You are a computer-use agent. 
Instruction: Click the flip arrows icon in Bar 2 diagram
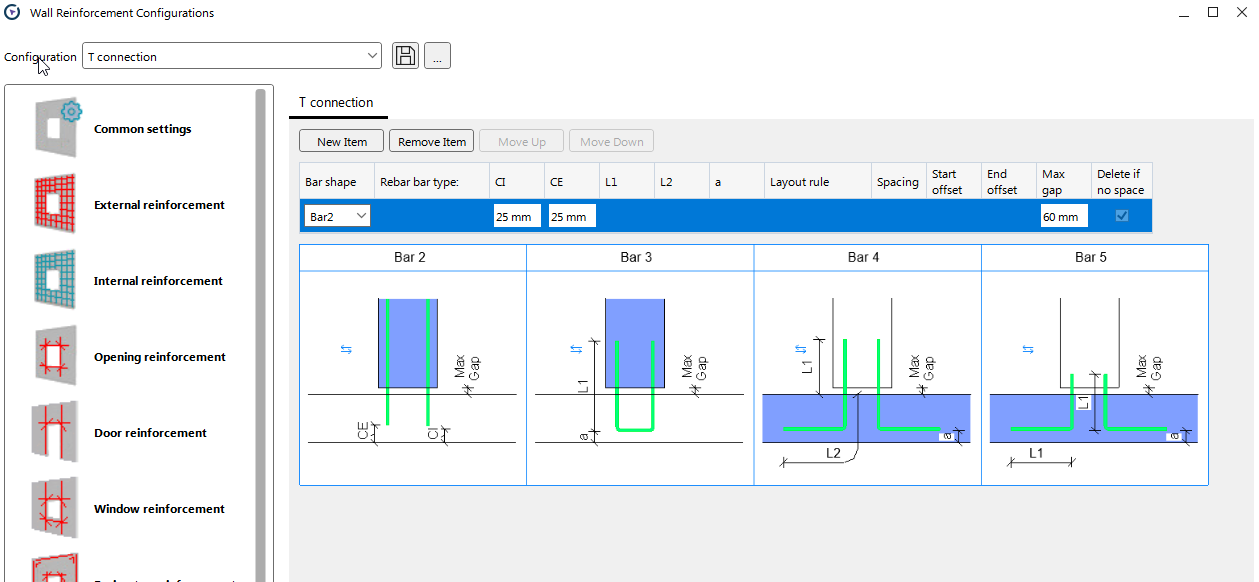point(346,349)
